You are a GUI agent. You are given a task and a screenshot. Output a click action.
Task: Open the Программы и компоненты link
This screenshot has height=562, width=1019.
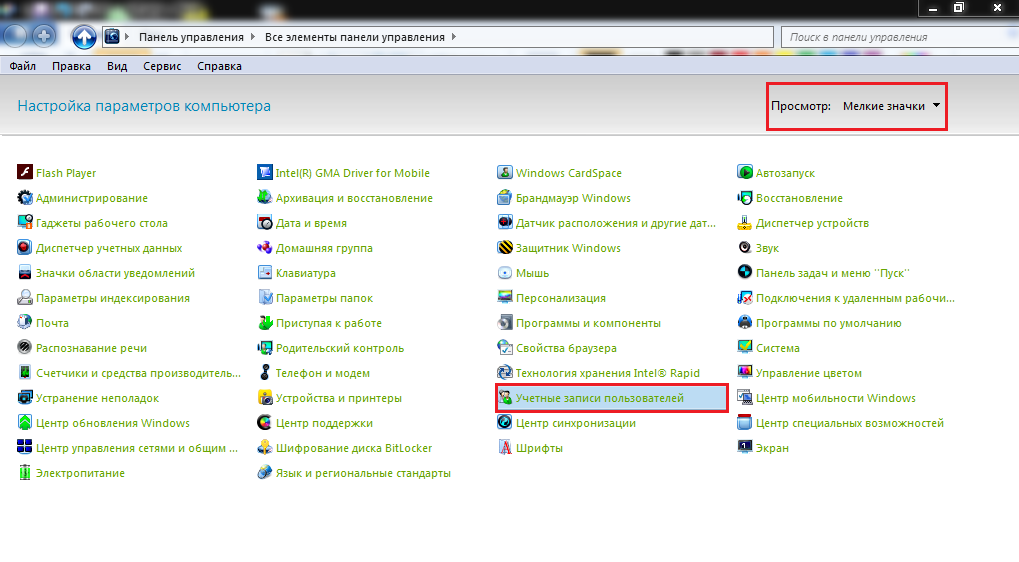[588, 322]
